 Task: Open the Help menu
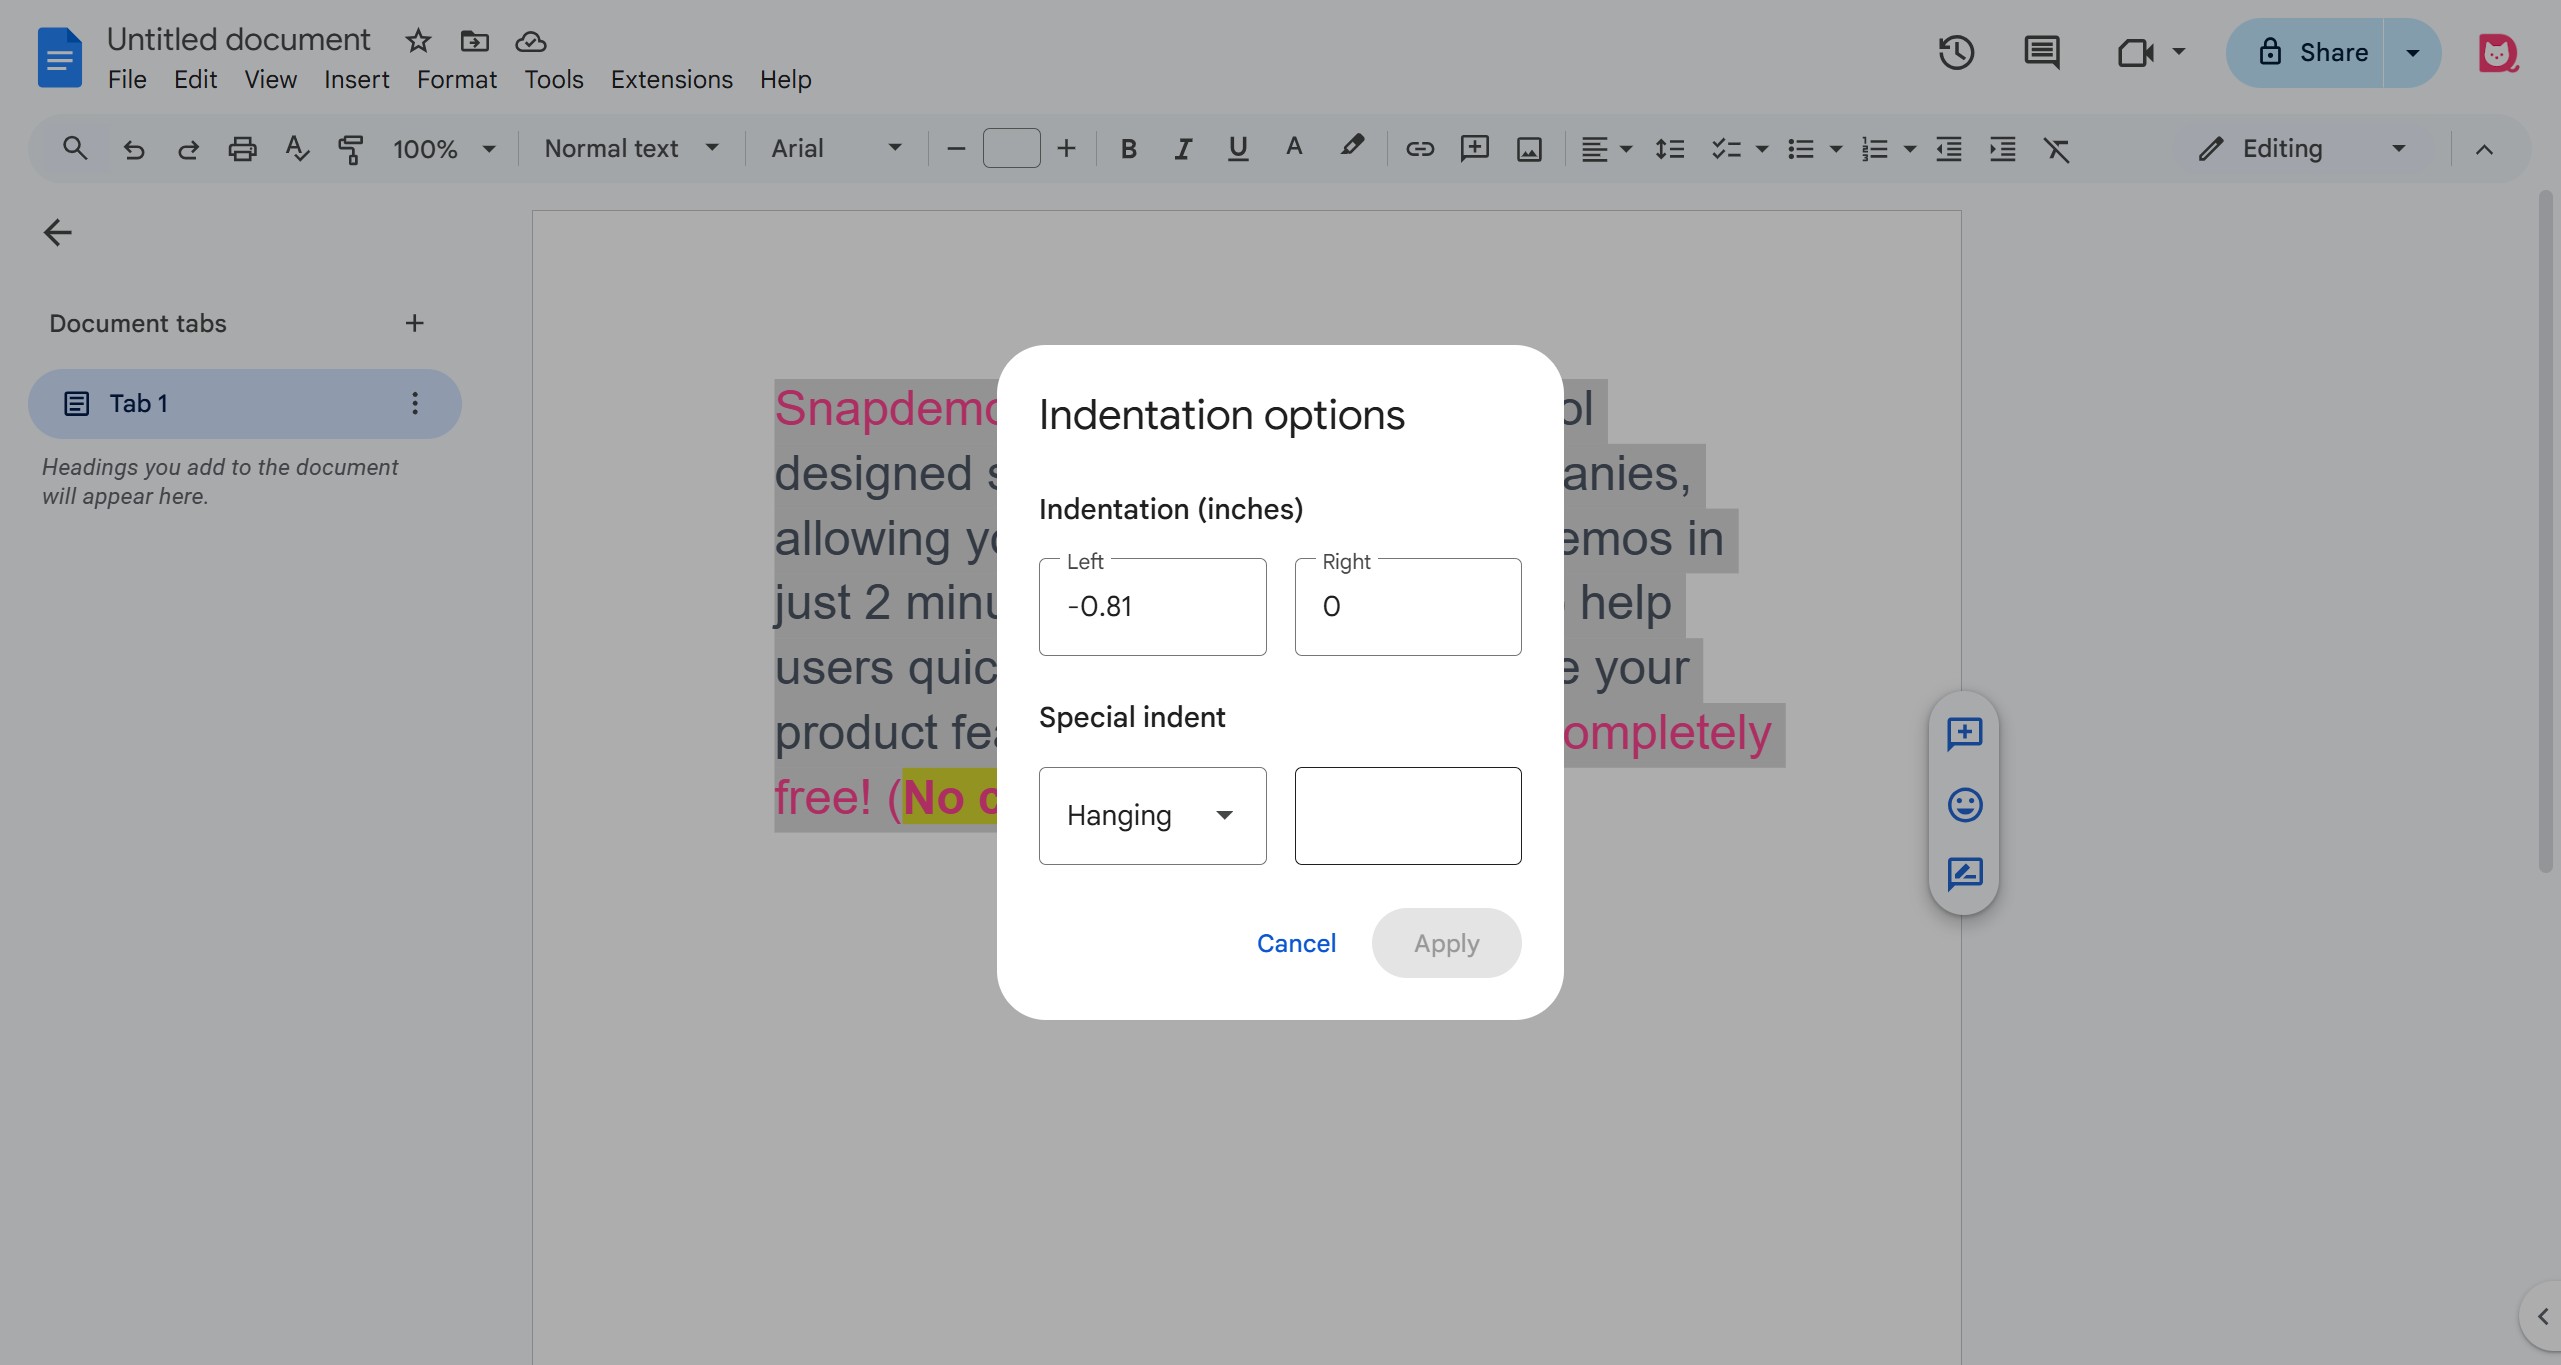pyautogui.click(x=785, y=79)
